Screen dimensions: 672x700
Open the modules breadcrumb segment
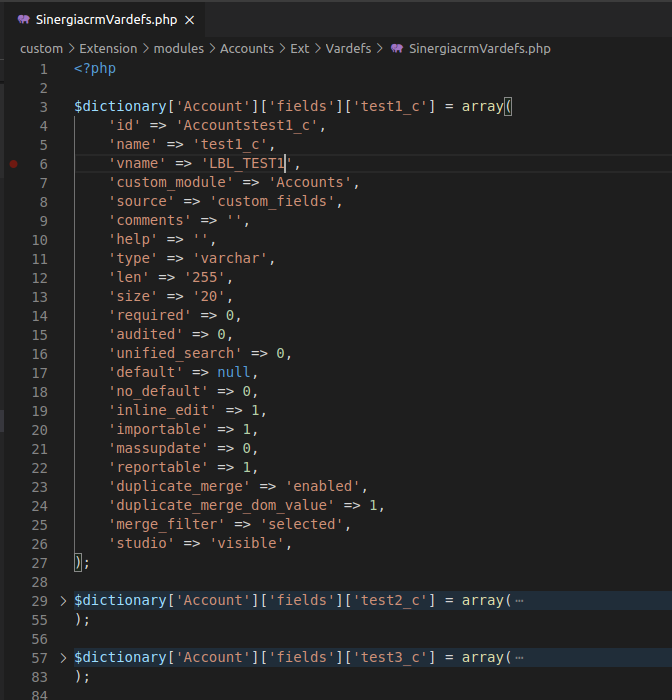click(x=179, y=49)
